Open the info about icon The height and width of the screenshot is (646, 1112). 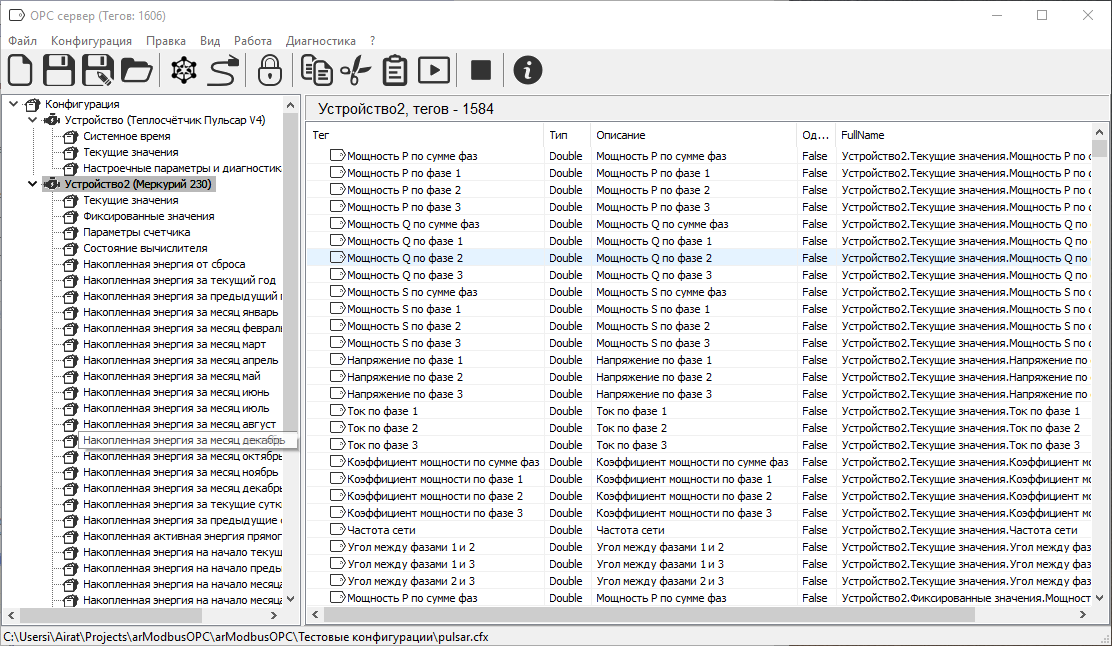(x=527, y=70)
